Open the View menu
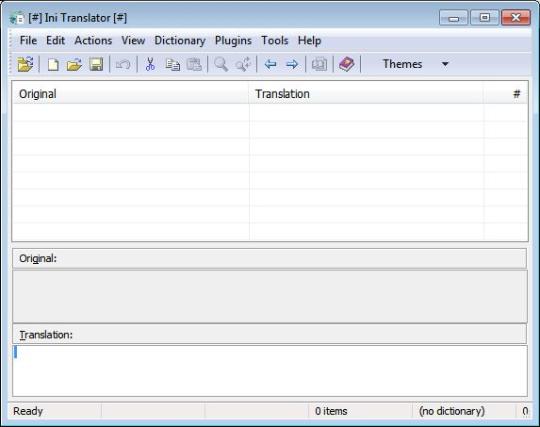The width and height of the screenshot is (540, 427). [x=133, y=41]
